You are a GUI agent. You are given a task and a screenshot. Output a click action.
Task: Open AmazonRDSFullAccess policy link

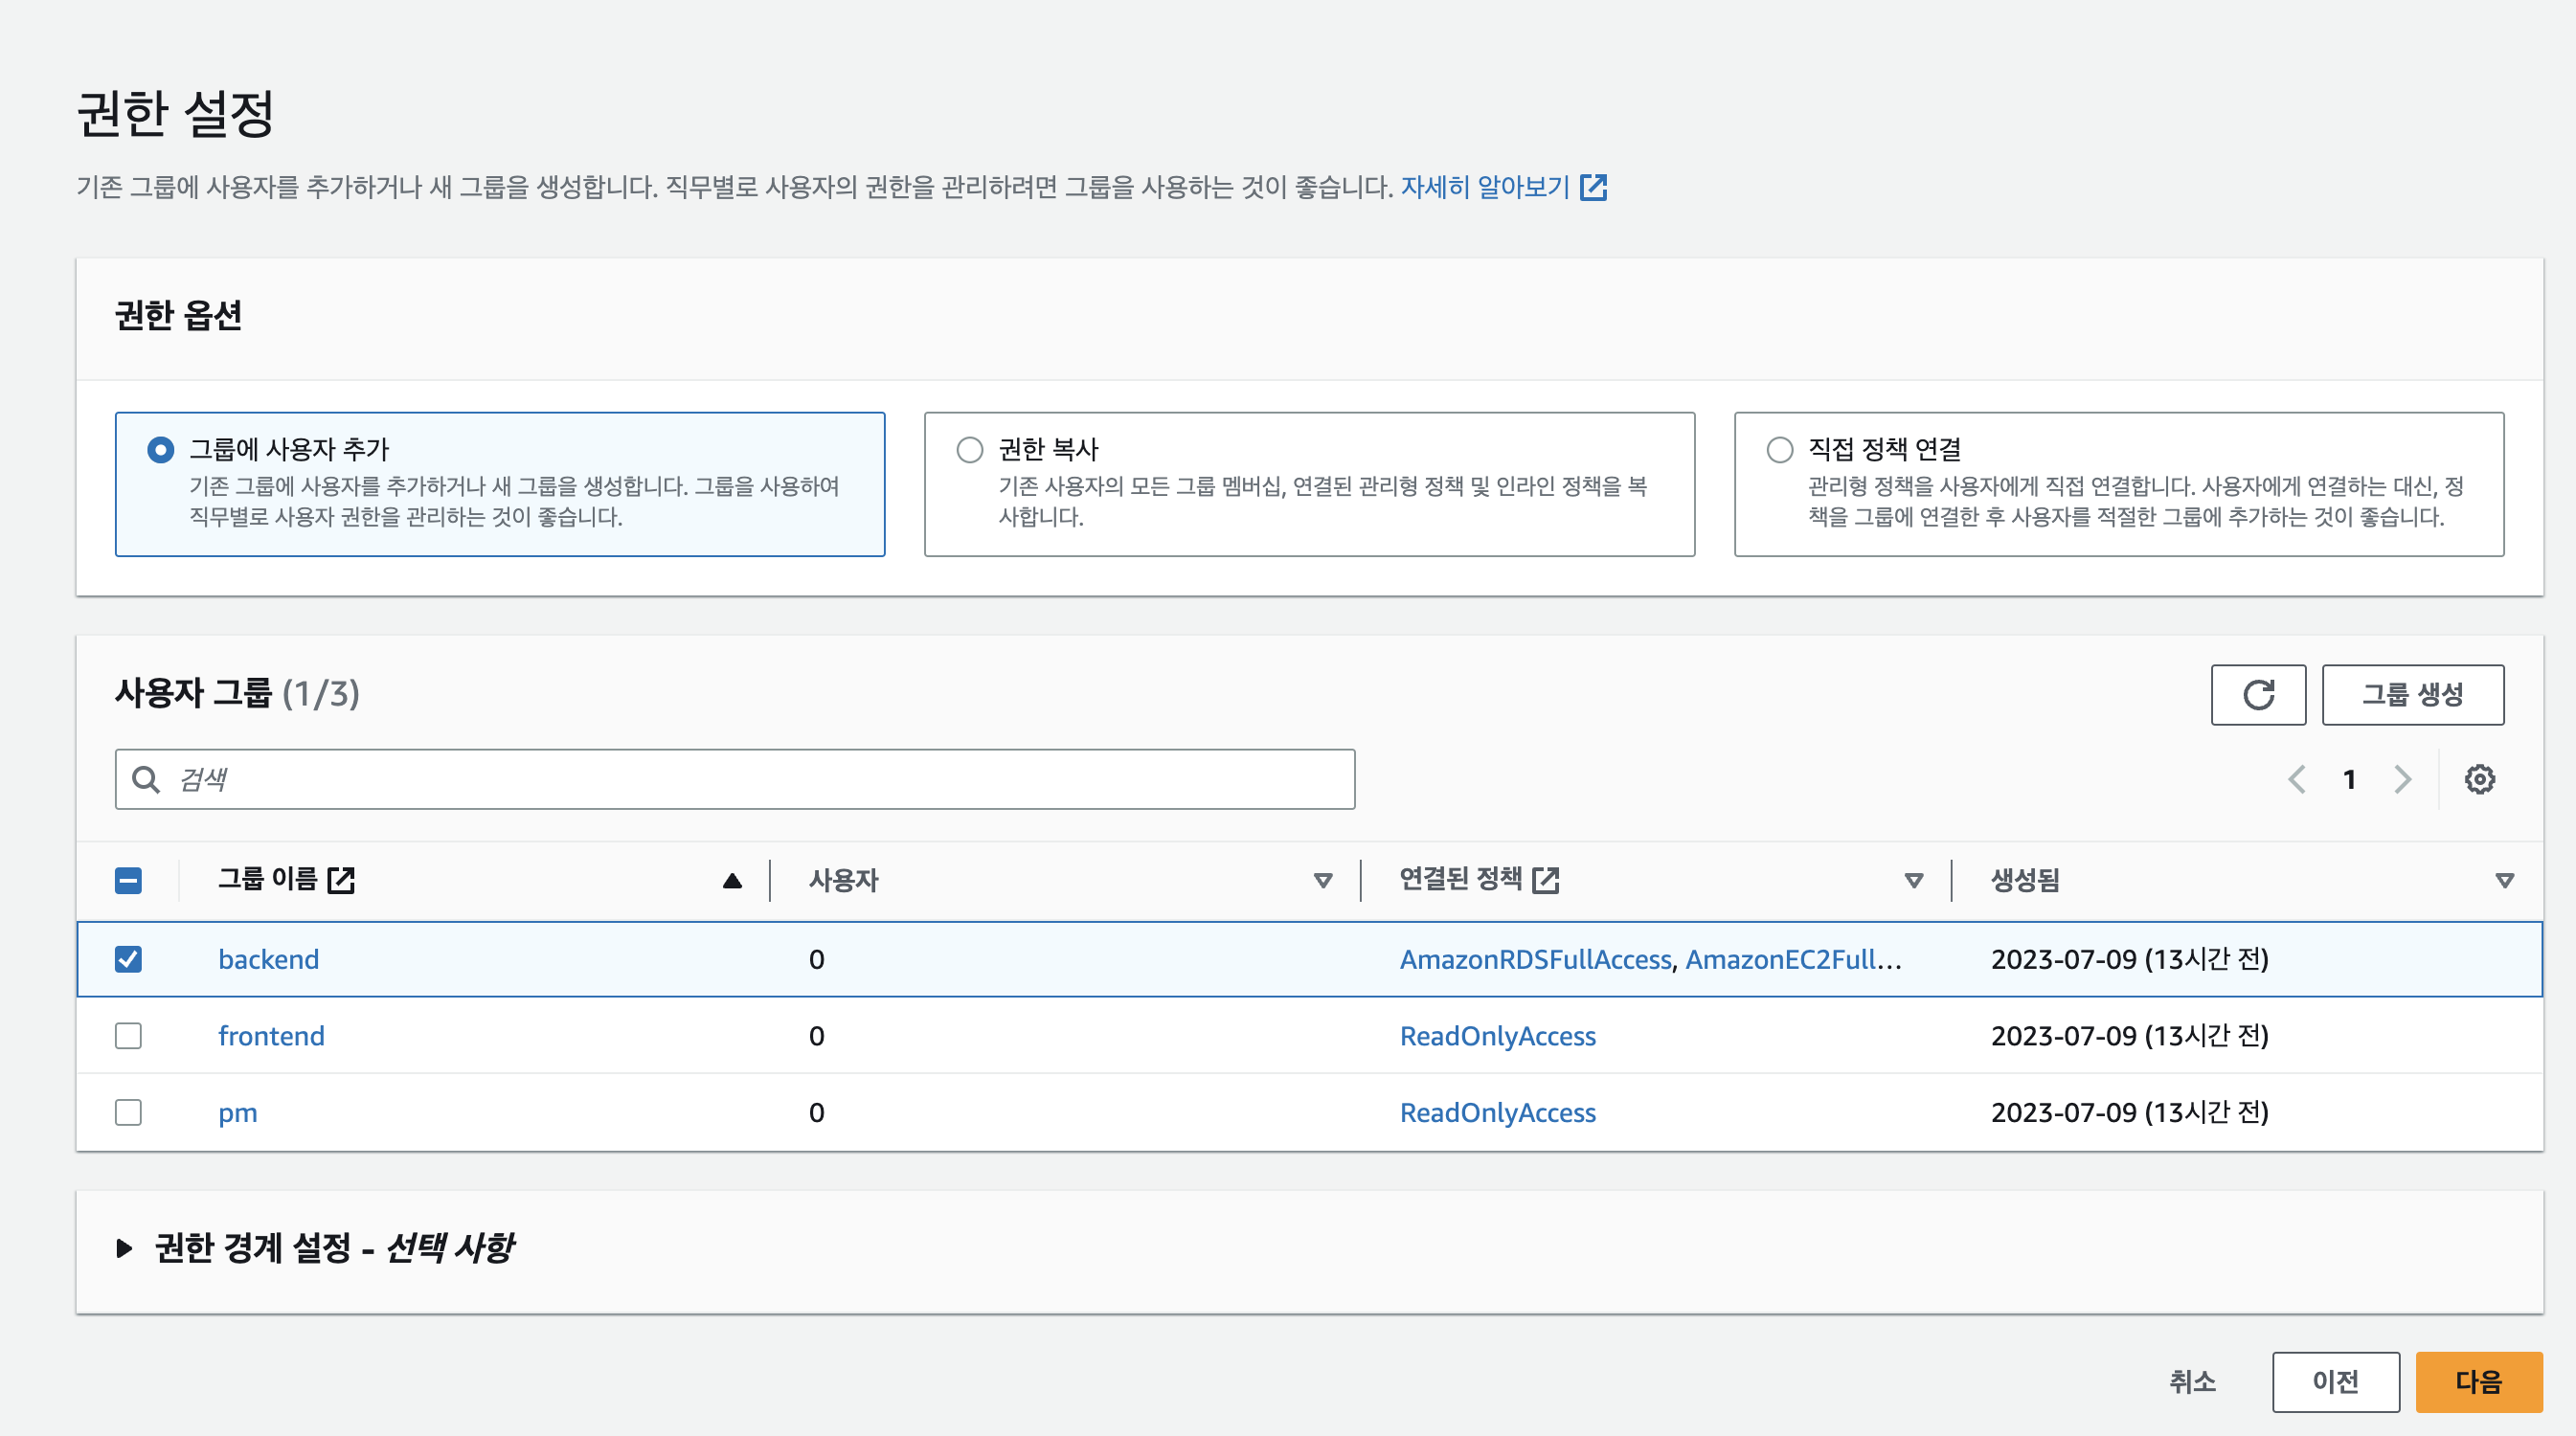coord(1535,959)
